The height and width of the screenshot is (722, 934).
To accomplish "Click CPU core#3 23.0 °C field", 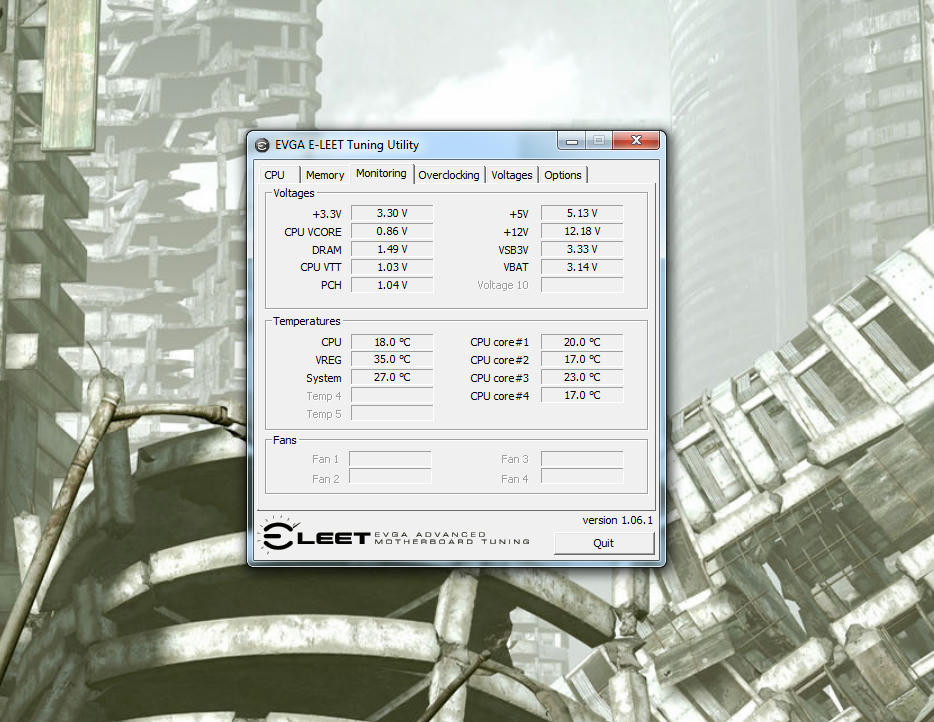I will pyautogui.click(x=582, y=377).
